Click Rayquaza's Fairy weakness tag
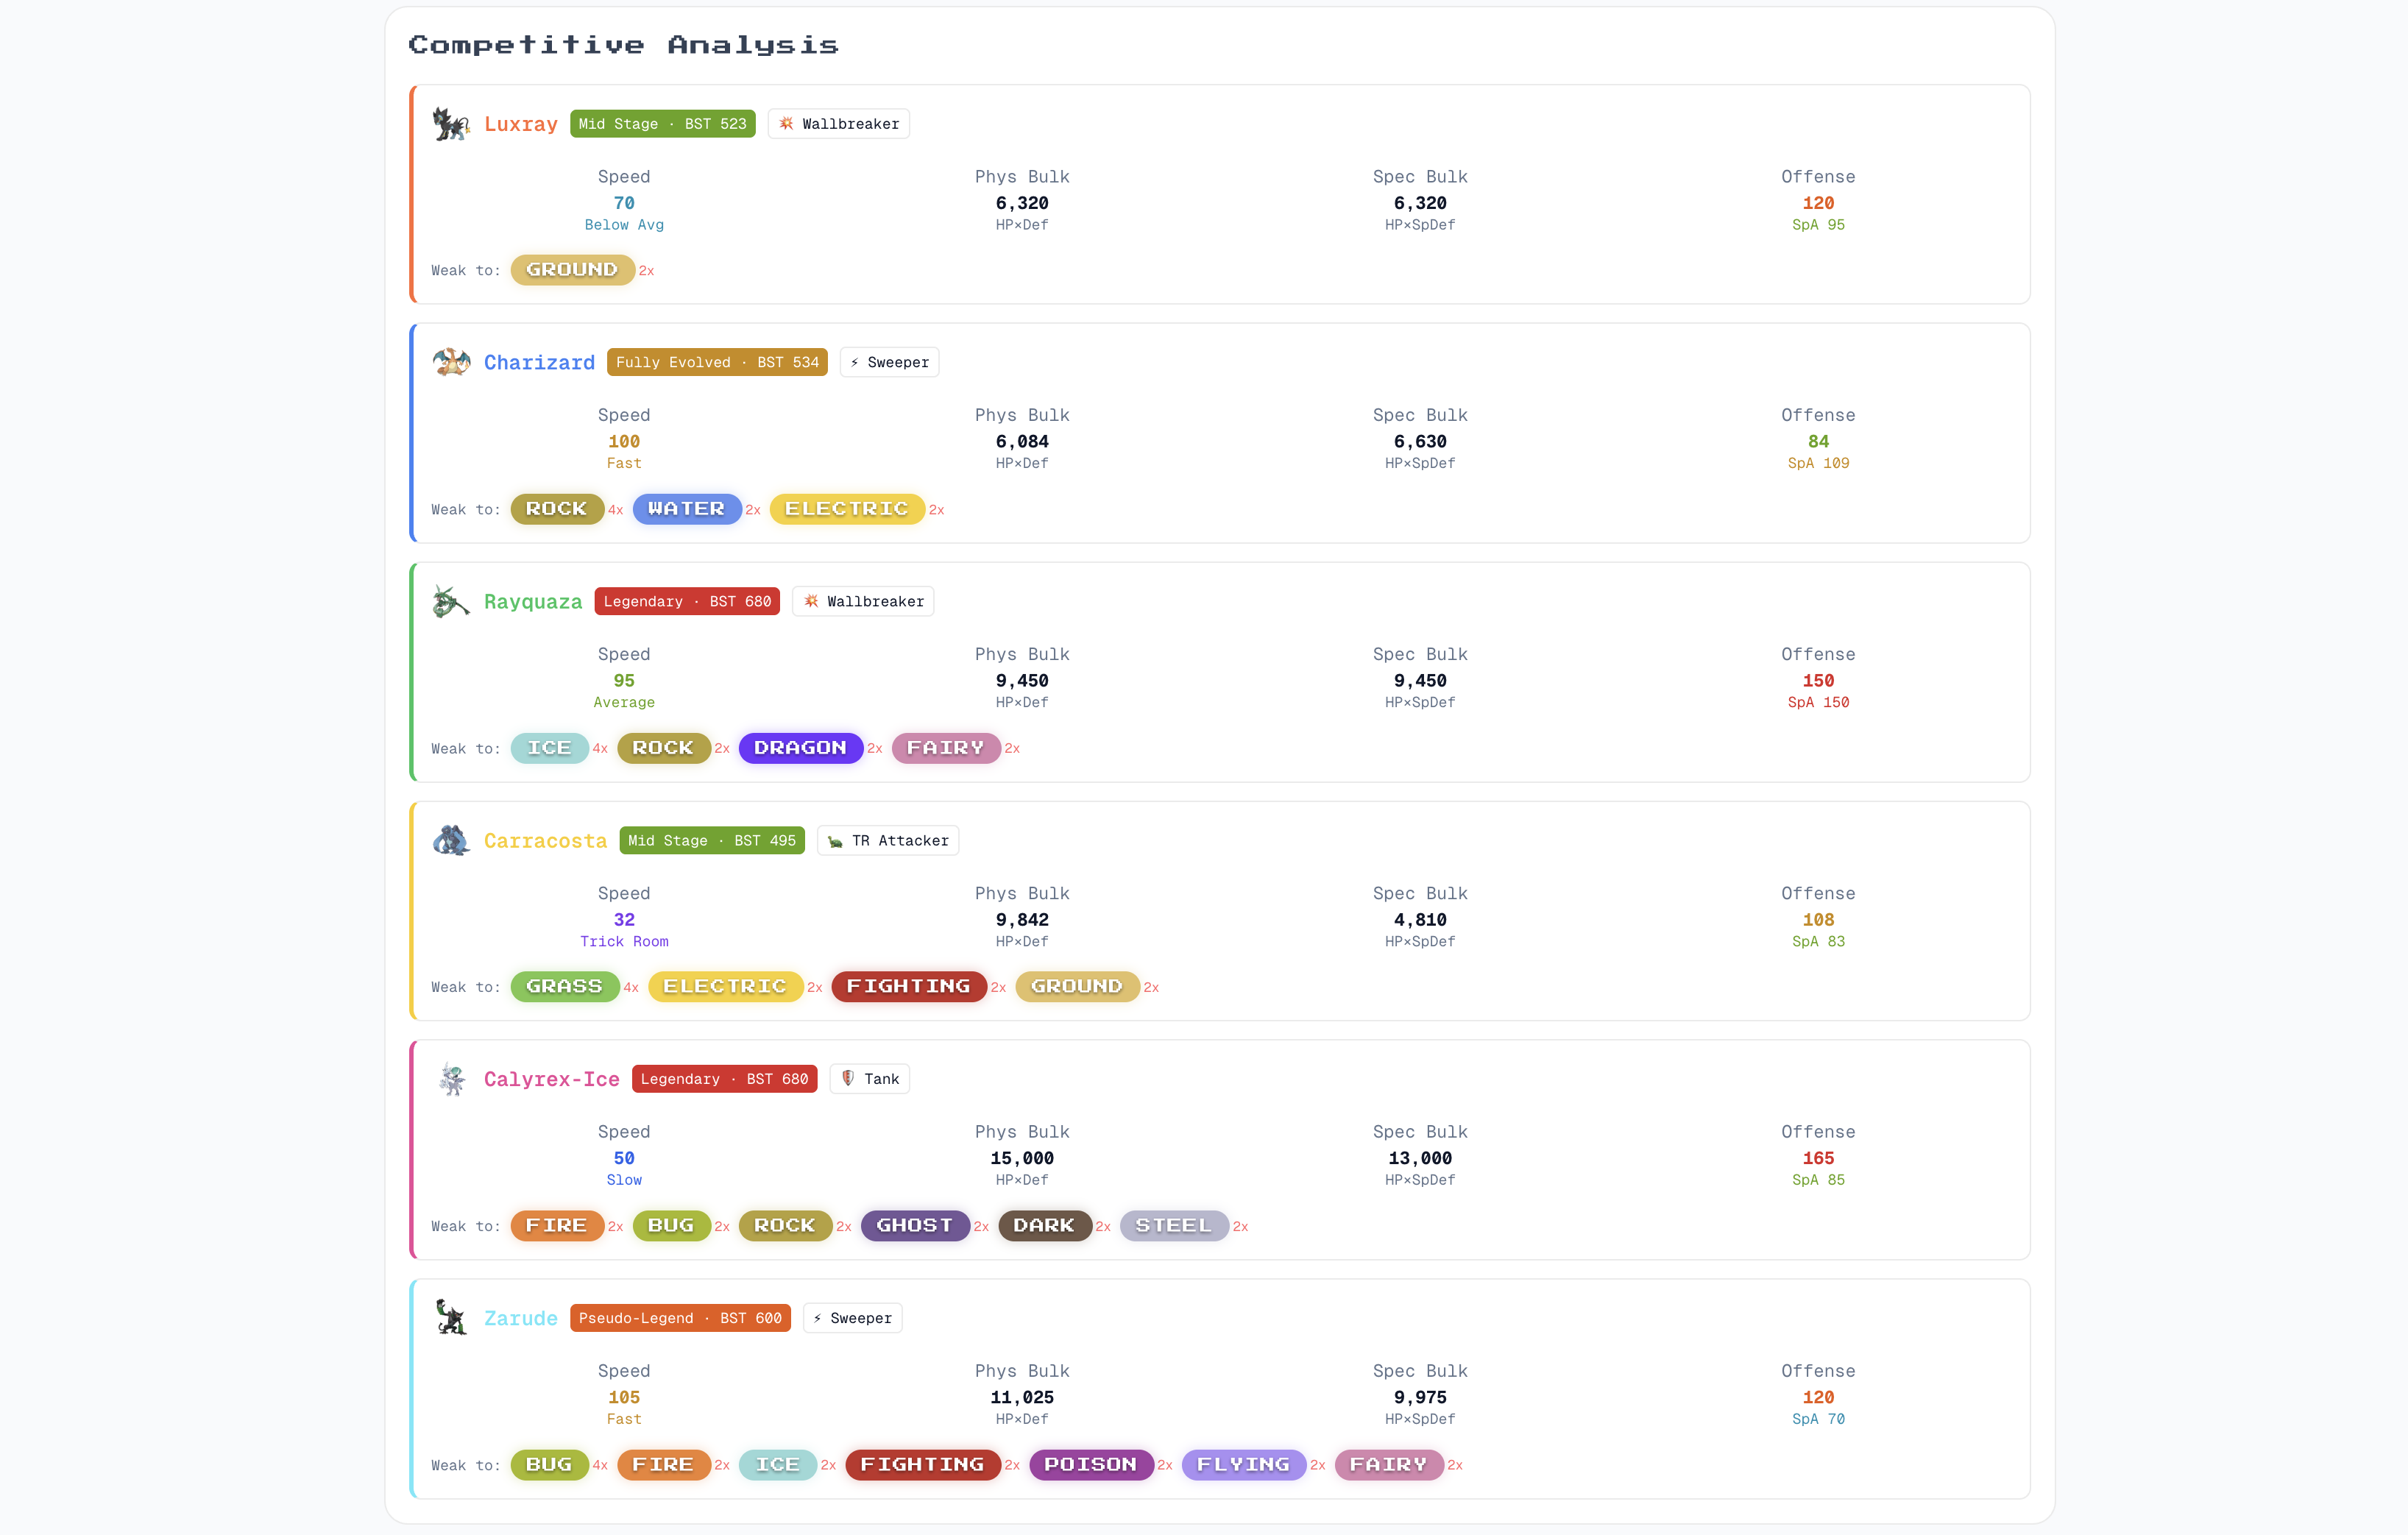The width and height of the screenshot is (2408, 1535). [x=946, y=748]
